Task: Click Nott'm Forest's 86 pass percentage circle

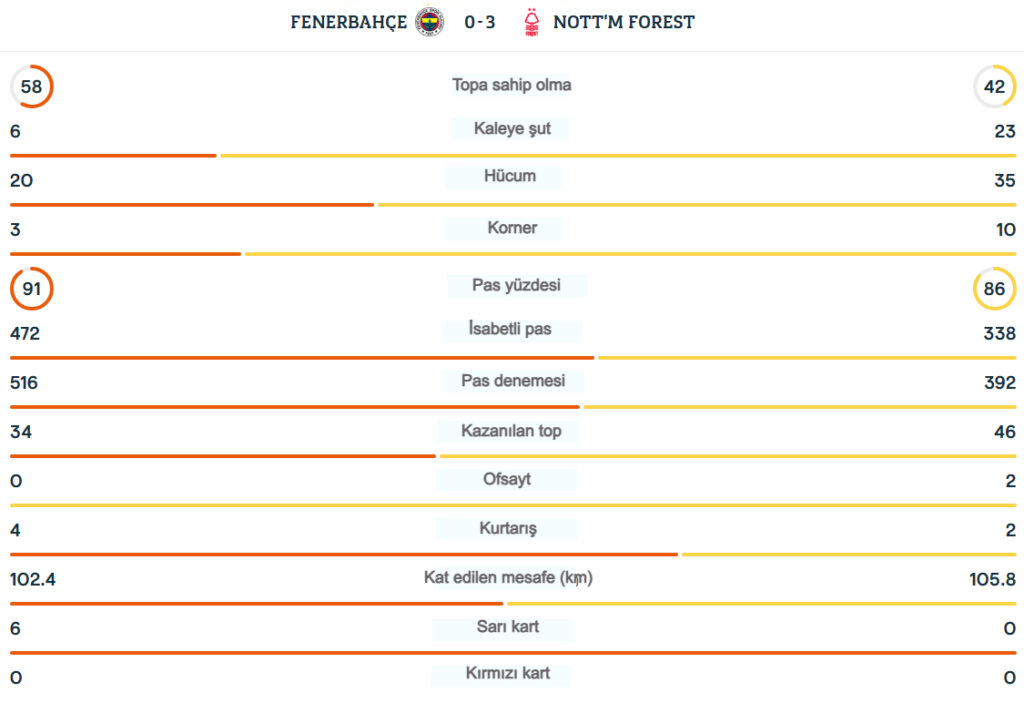Action: point(994,289)
